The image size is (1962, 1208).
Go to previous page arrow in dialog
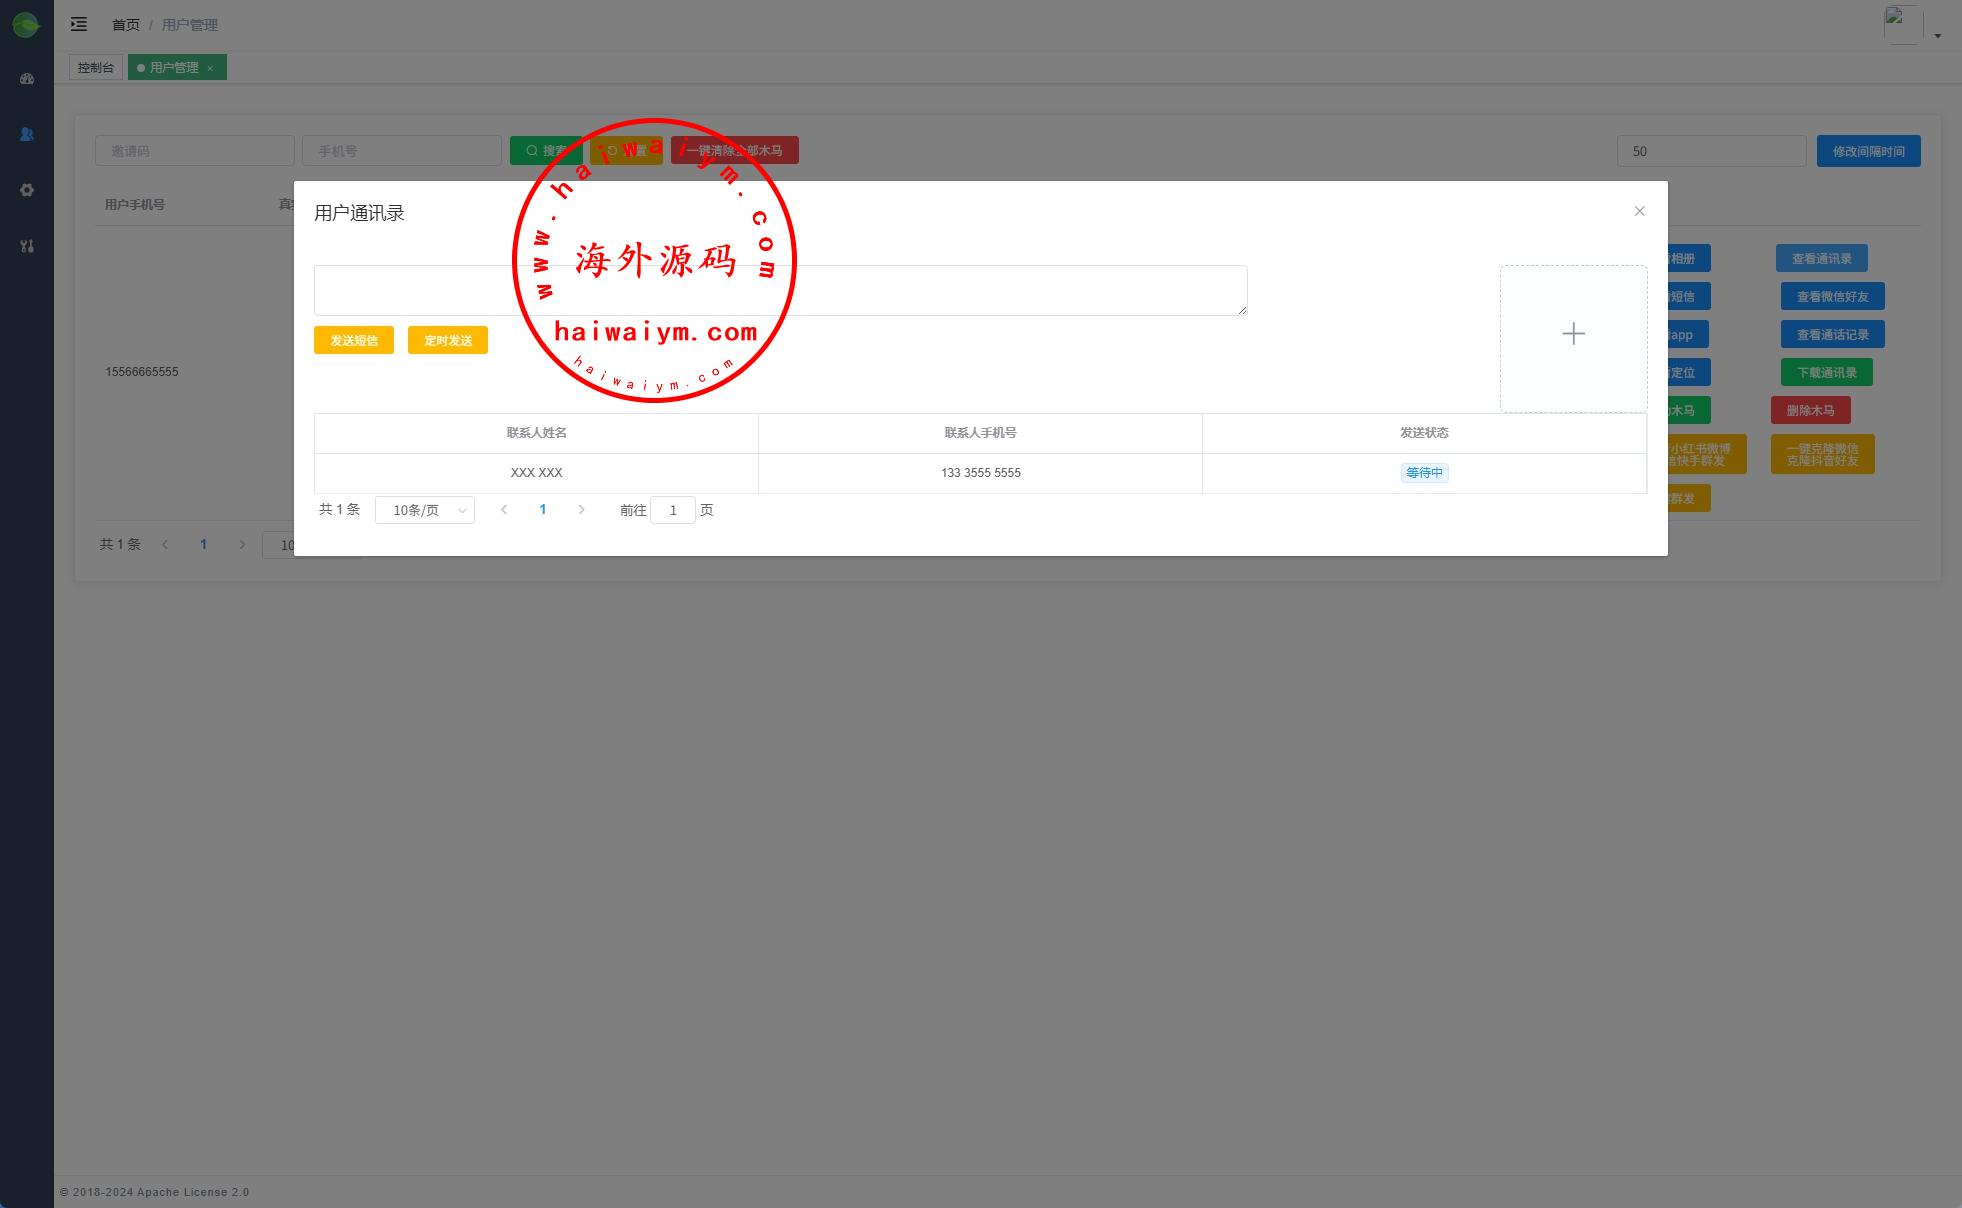[x=504, y=510]
